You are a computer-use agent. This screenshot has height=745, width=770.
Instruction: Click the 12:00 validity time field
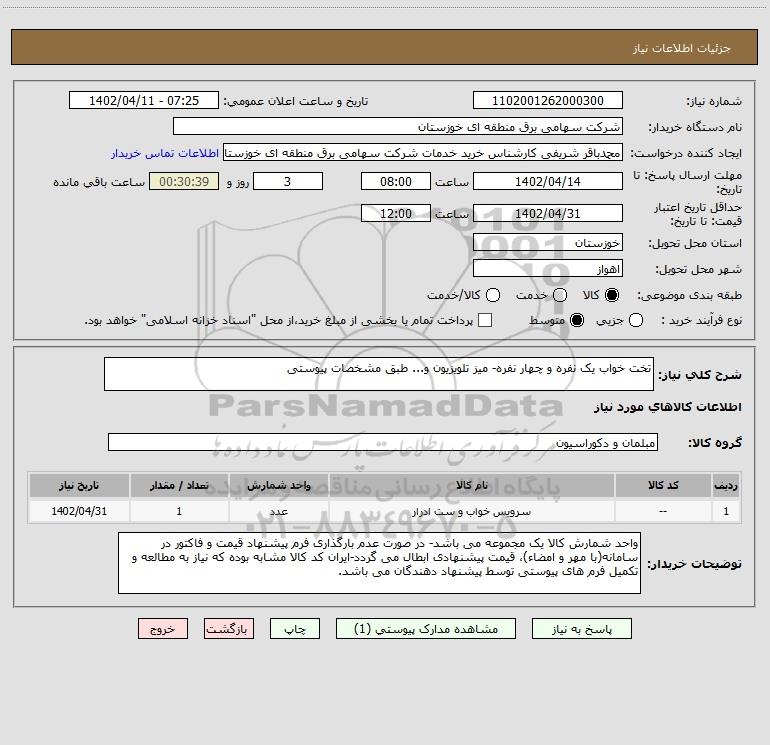point(396,214)
